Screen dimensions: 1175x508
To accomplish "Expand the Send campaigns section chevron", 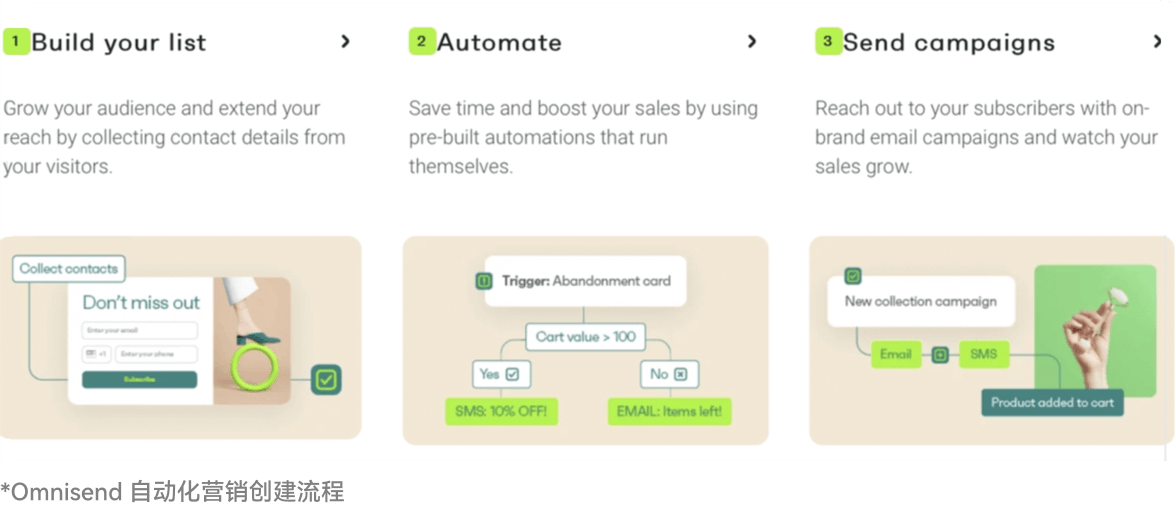I will [1157, 42].
